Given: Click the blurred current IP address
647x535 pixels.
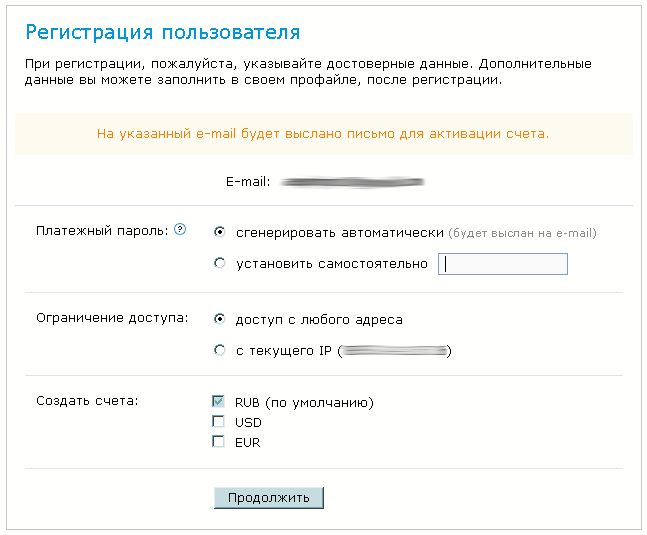Looking at the screenshot, I should pyautogui.click(x=395, y=352).
